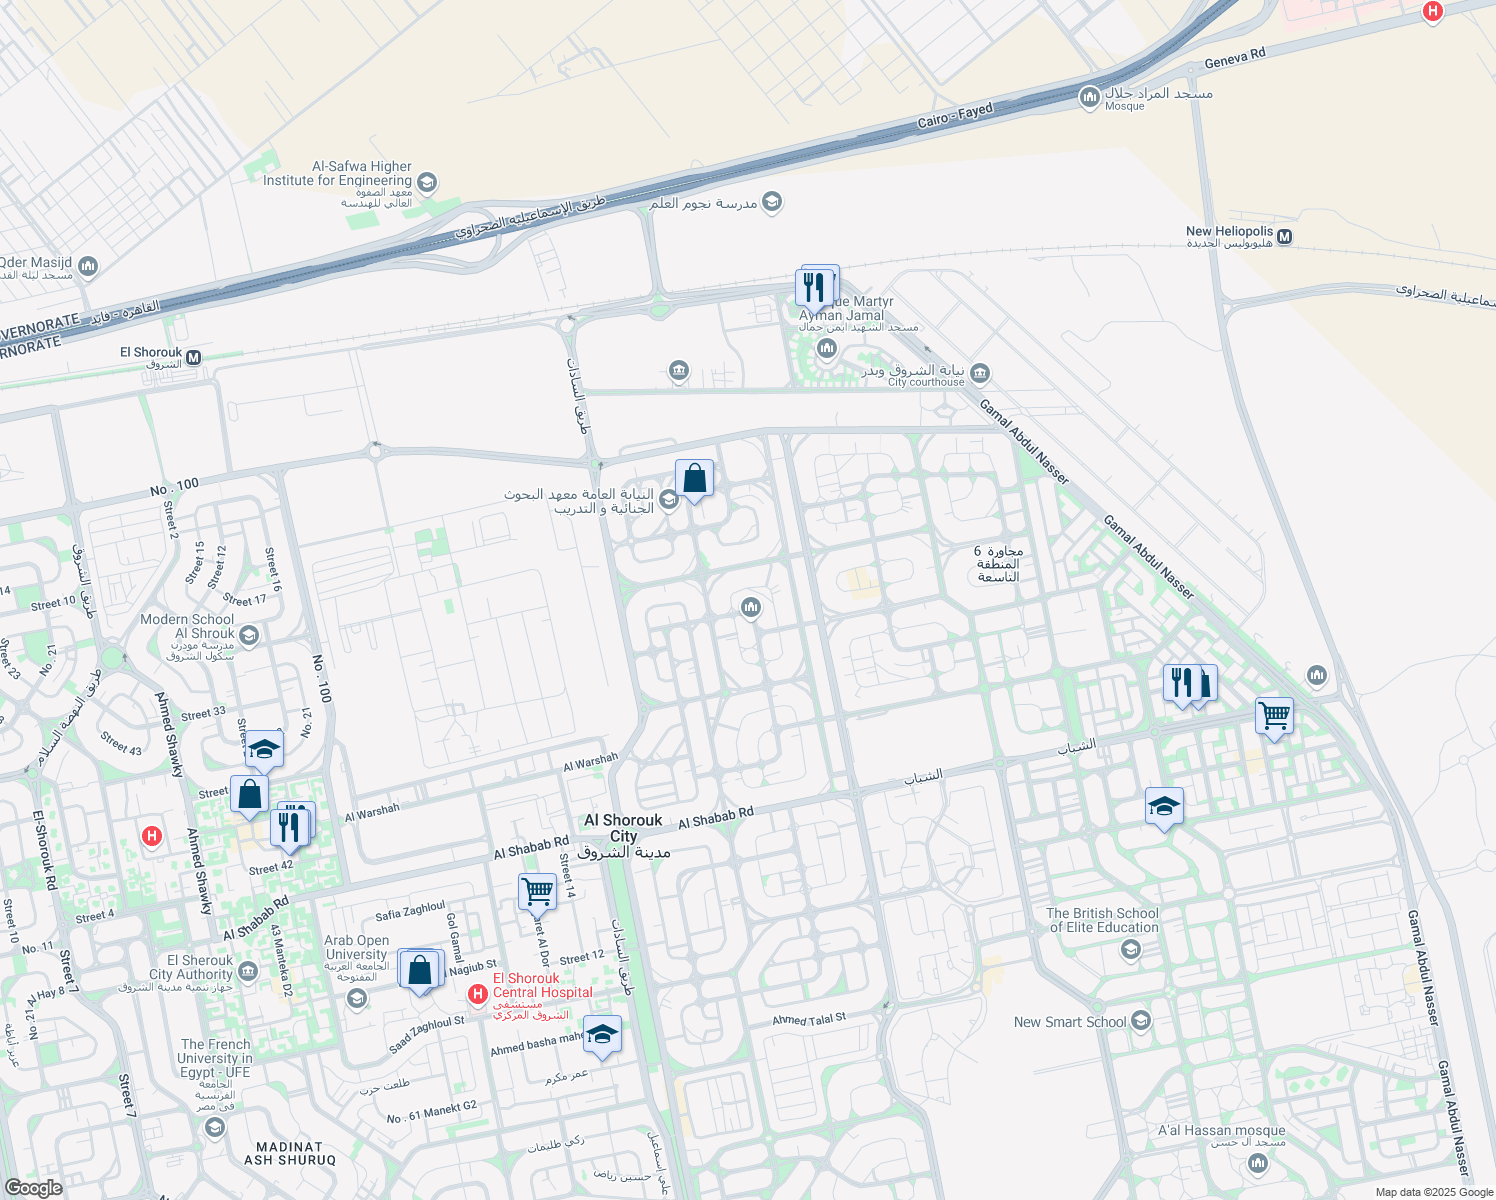
Task: Open the New Smart School icon
Action: [x=1141, y=1021]
